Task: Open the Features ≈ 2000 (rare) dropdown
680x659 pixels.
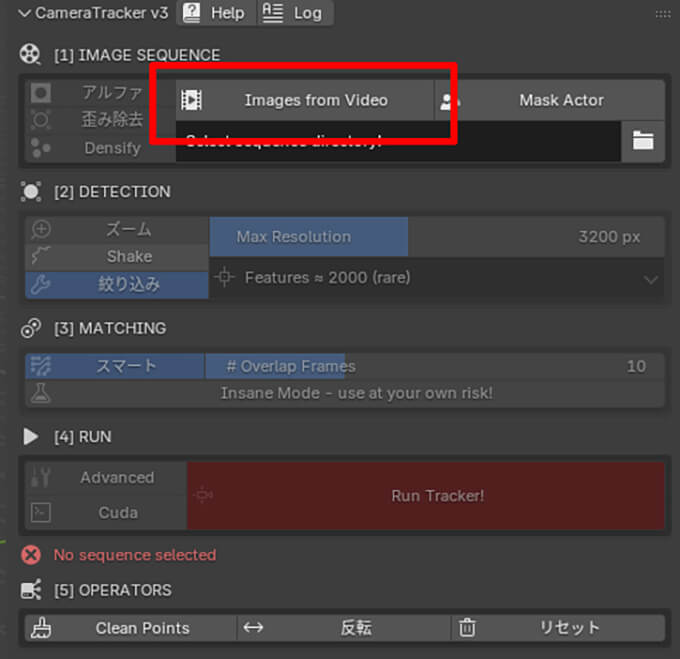Action: click(437, 277)
